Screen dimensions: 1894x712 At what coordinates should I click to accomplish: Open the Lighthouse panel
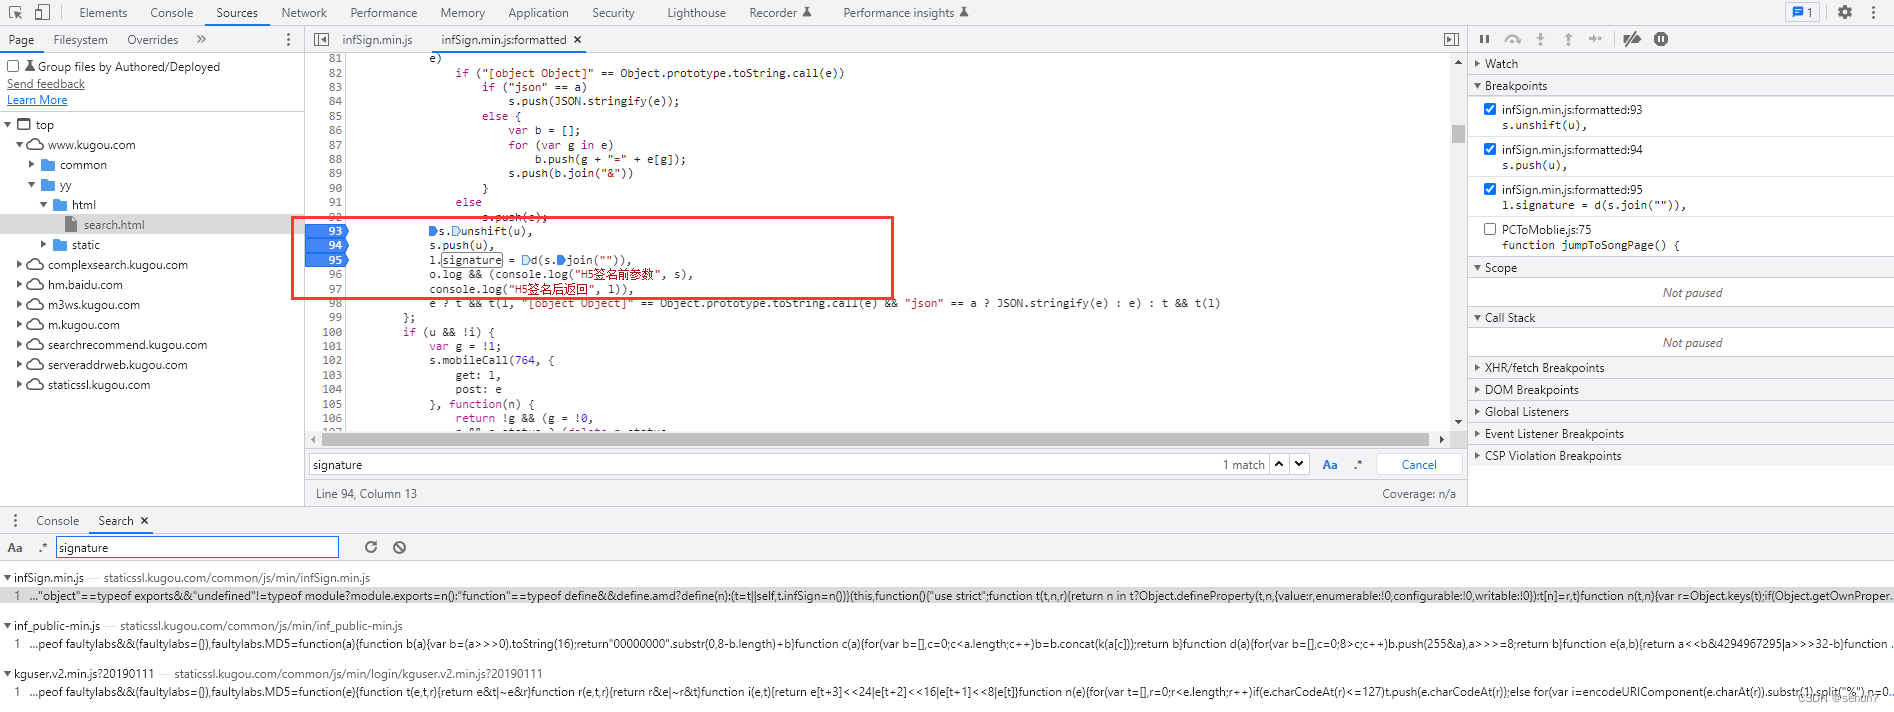point(697,13)
